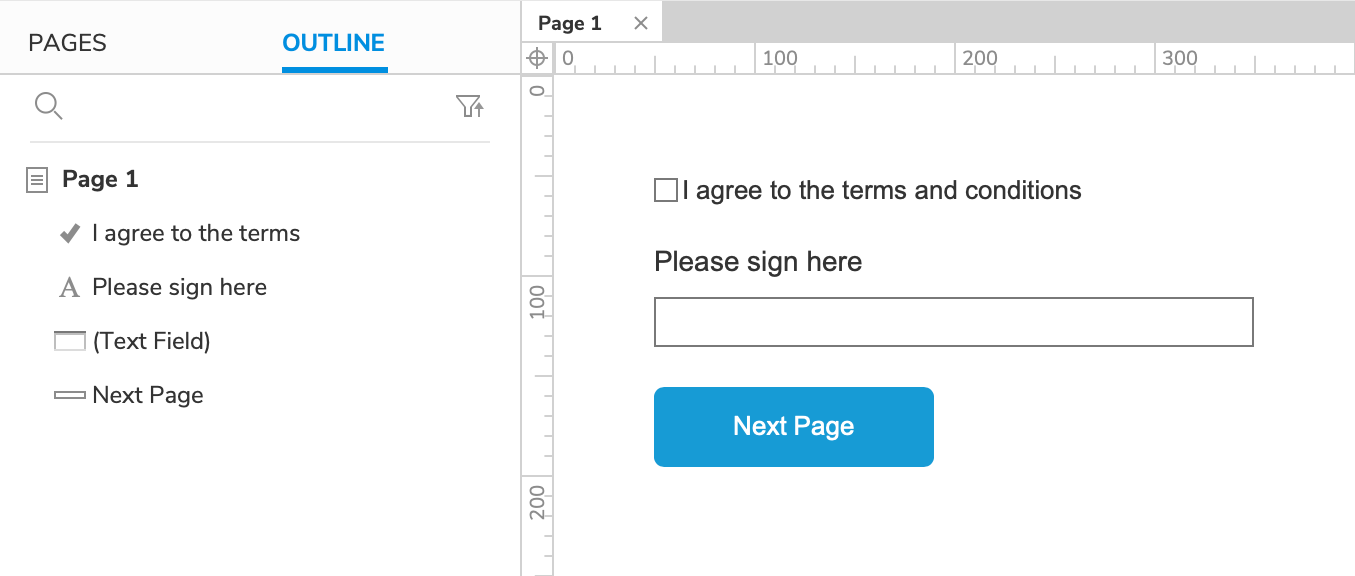Tick the terms and conditions checkbox
This screenshot has height=576, width=1355.
pos(666,190)
